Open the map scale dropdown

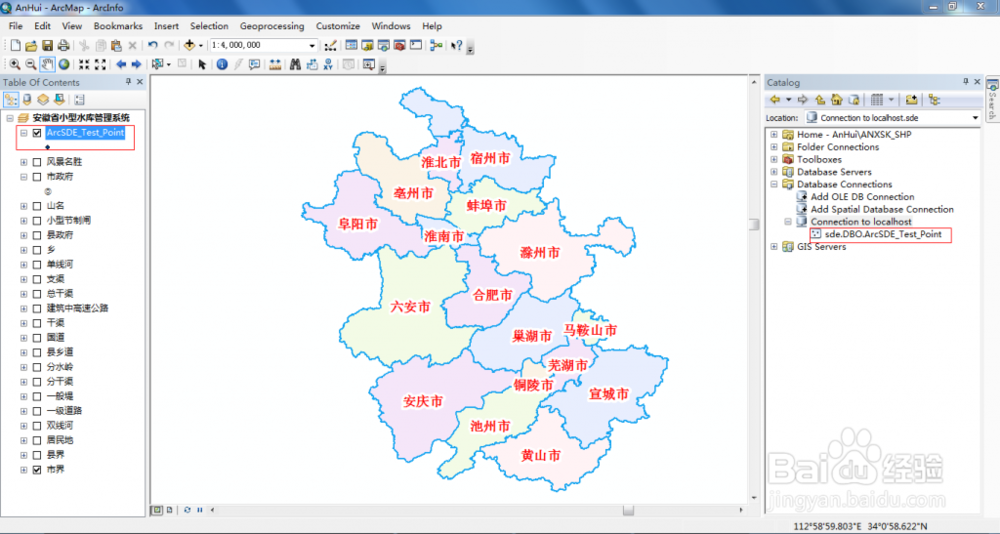click(x=312, y=46)
